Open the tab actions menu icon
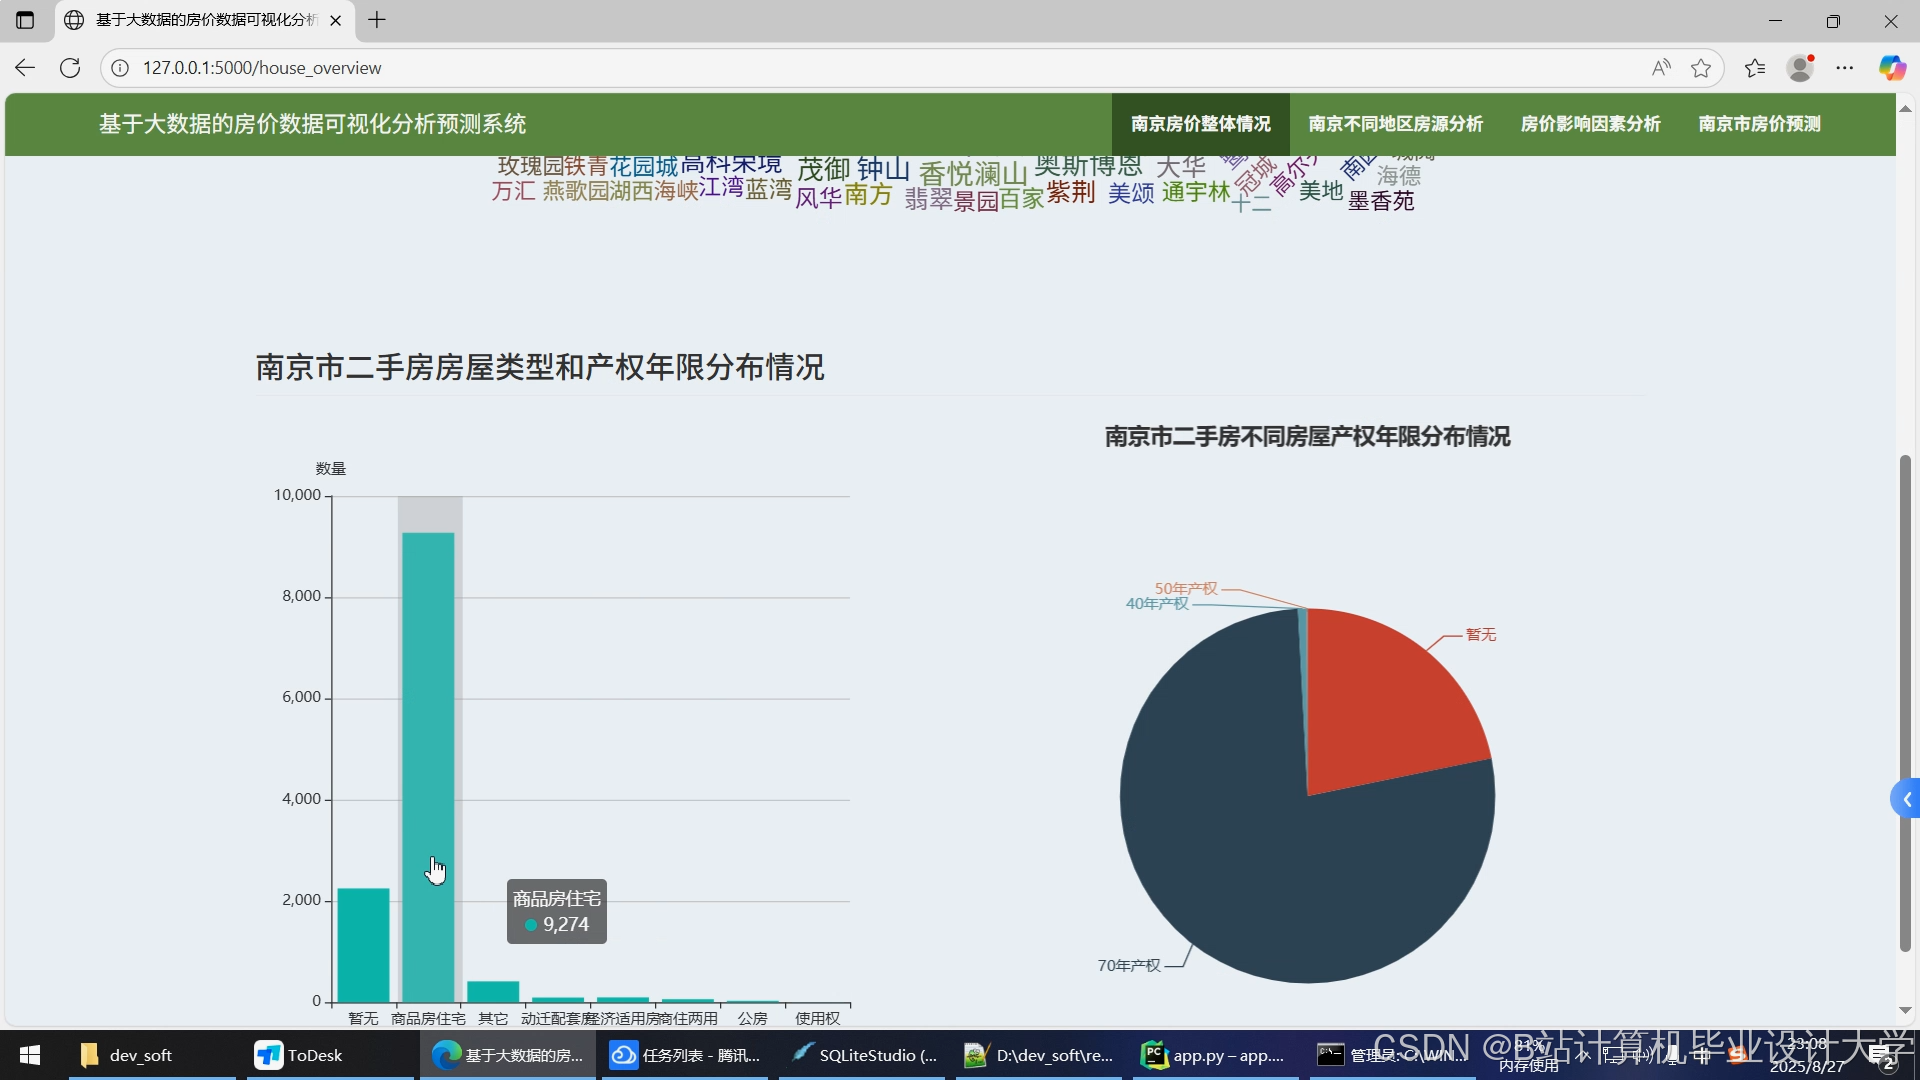 pos(25,20)
